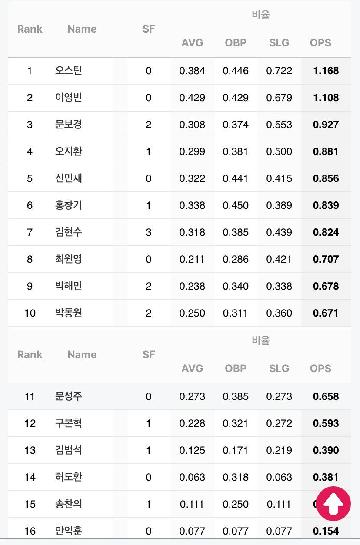Click the SLG header in top table
This screenshot has width=360, height=545.
point(279,43)
